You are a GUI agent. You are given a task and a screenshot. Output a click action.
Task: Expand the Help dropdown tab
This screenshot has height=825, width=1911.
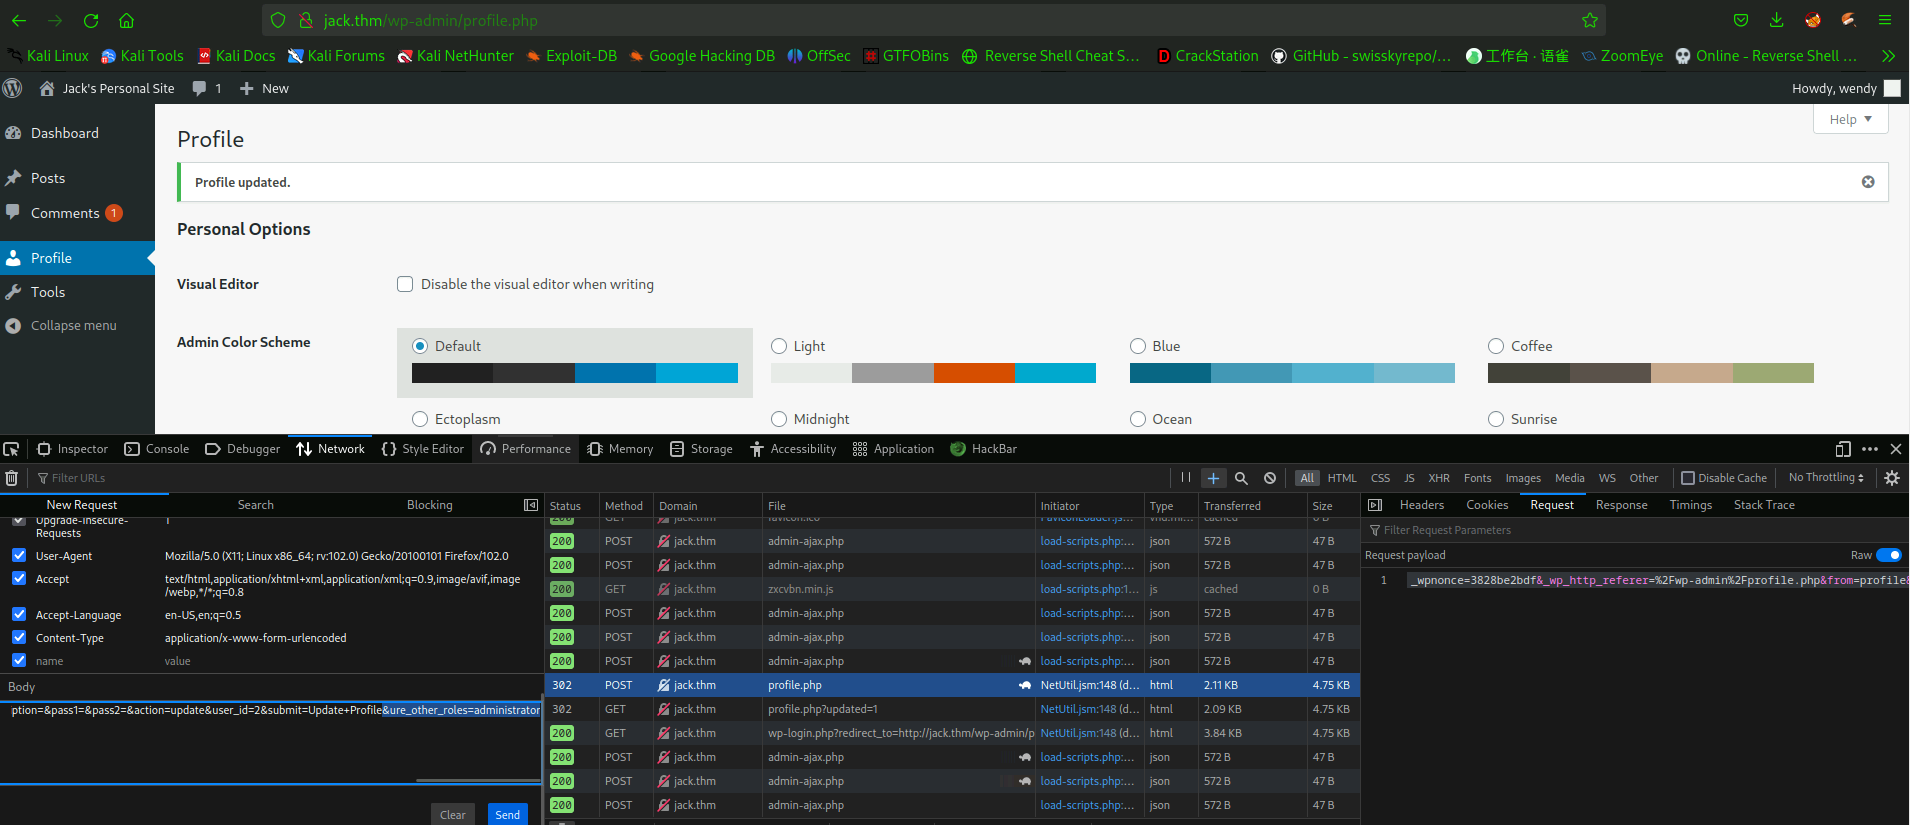click(x=1850, y=119)
